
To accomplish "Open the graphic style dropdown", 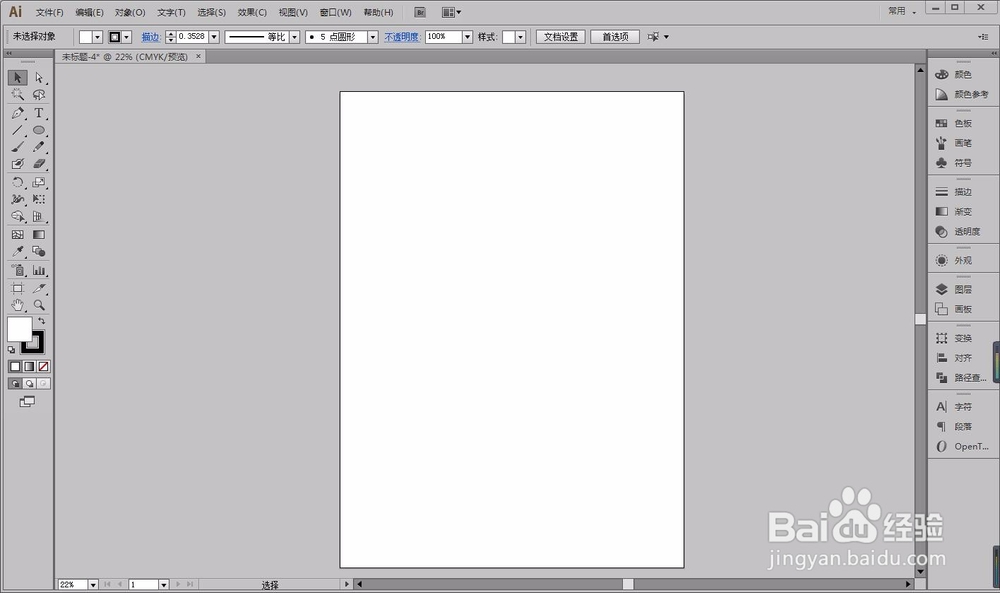I will (x=520, y=37).
